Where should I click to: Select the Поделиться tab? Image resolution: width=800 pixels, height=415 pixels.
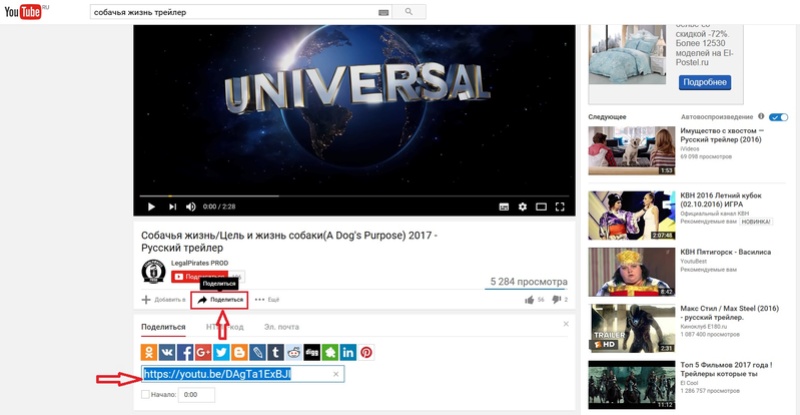point(163,327)
